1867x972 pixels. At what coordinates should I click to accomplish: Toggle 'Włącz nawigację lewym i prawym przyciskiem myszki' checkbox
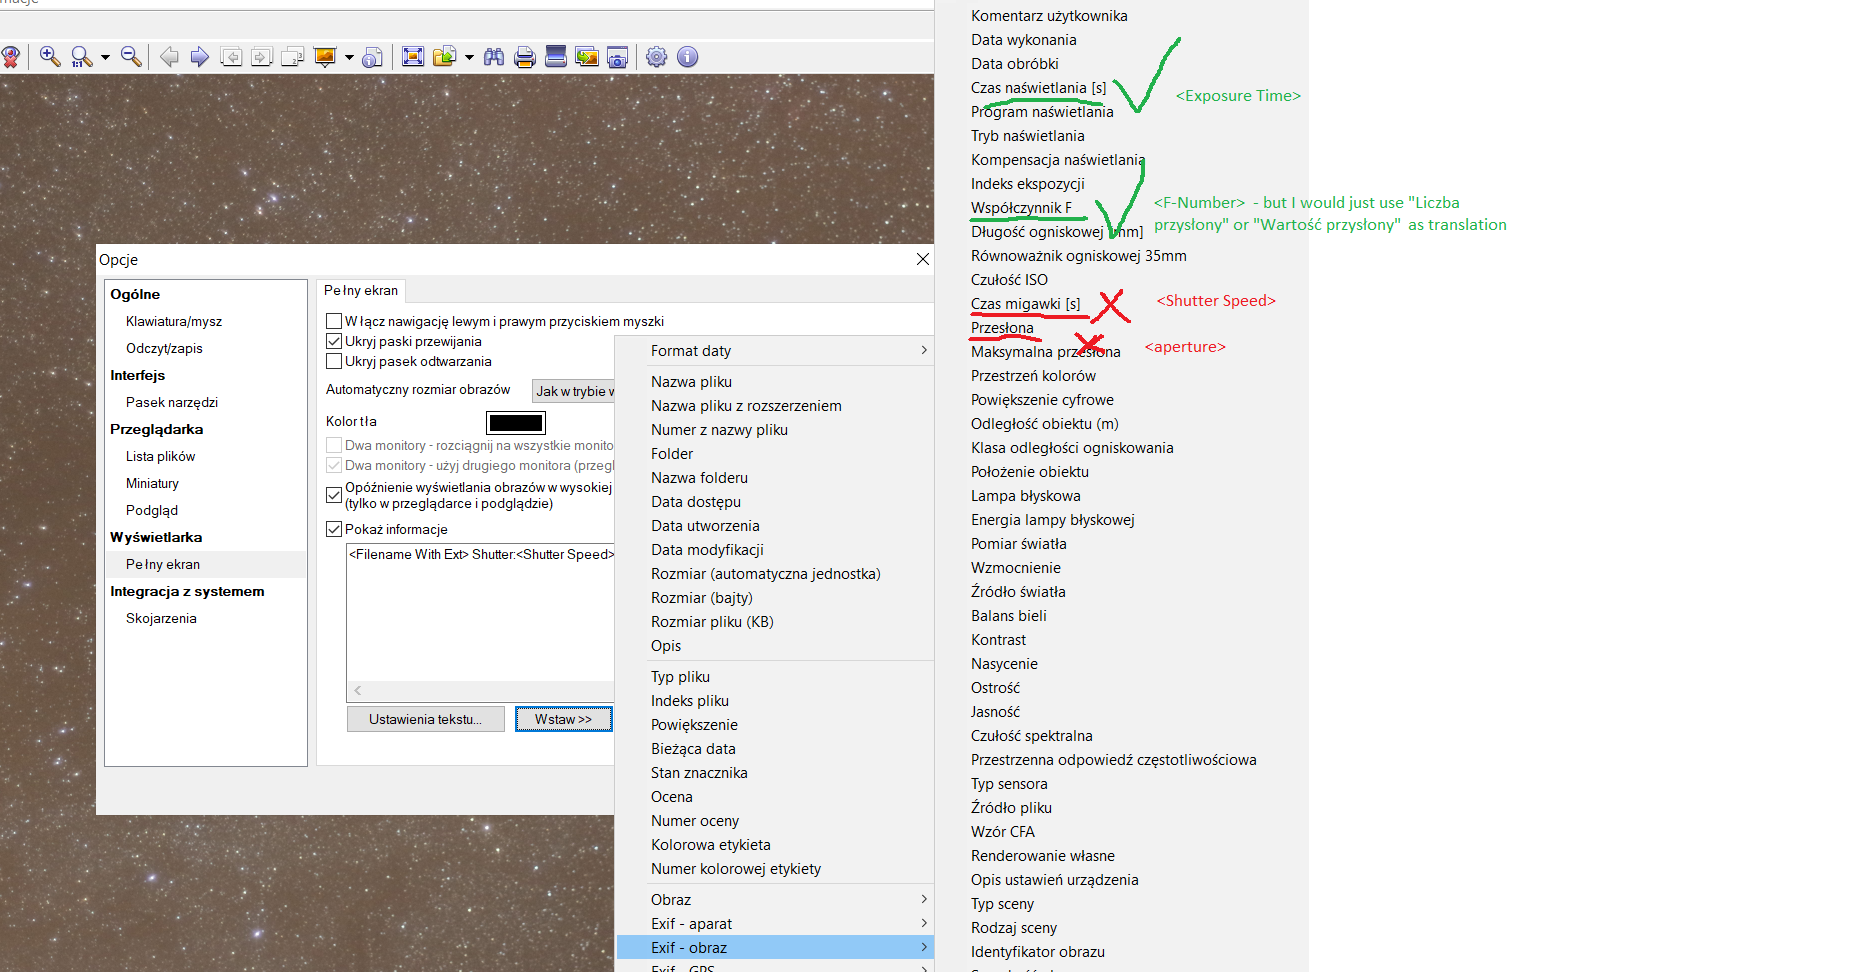coord(334,321)
